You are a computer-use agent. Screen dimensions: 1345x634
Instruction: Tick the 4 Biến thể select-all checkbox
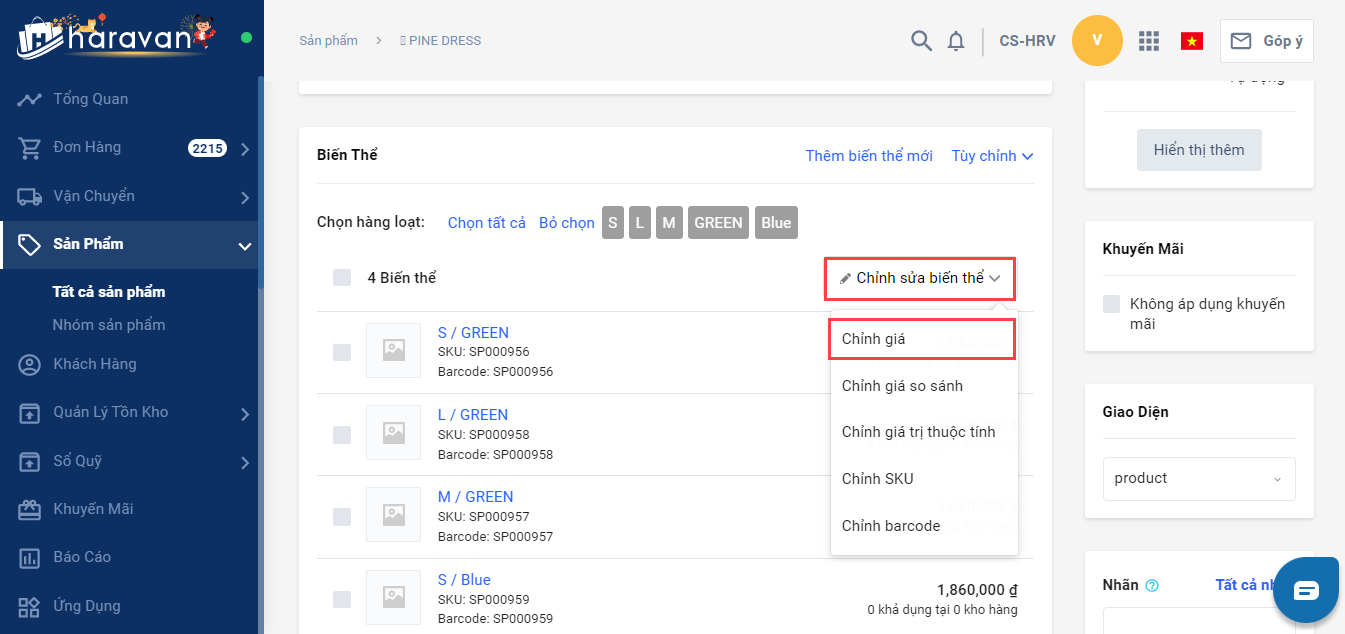[342, 277]
